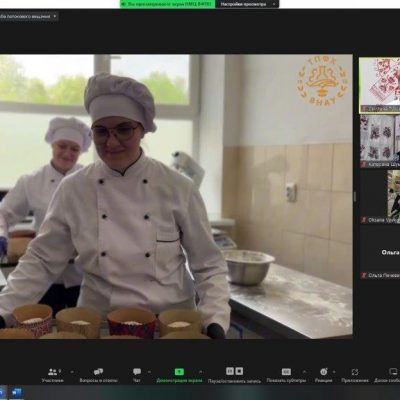Open the blue app icon left of Word
This screenshot has width=400, height=400.
[3, 393]
